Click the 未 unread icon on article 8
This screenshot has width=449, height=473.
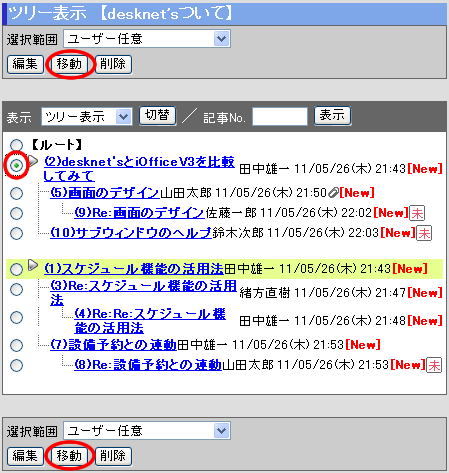pyautogui.click(x=434, y=365)
